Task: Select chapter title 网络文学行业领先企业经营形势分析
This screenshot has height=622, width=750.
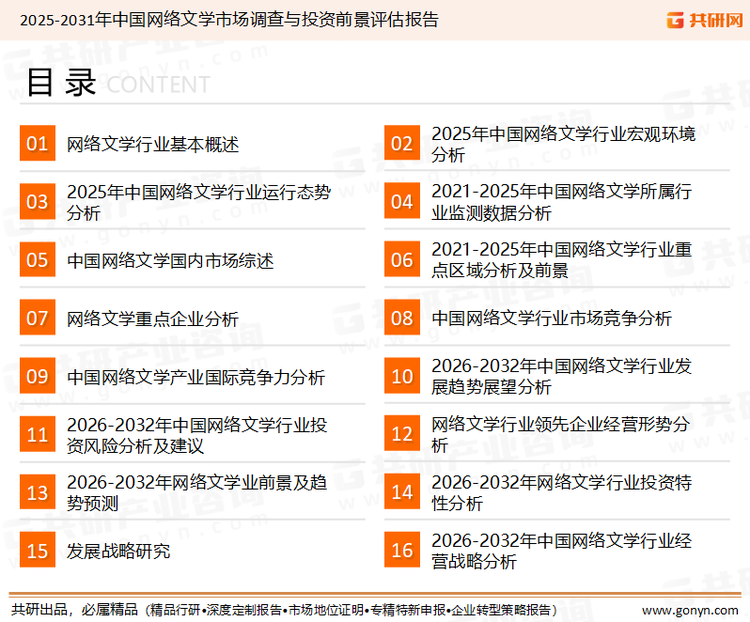Action: pyautogui.click(x=561, y=434)
